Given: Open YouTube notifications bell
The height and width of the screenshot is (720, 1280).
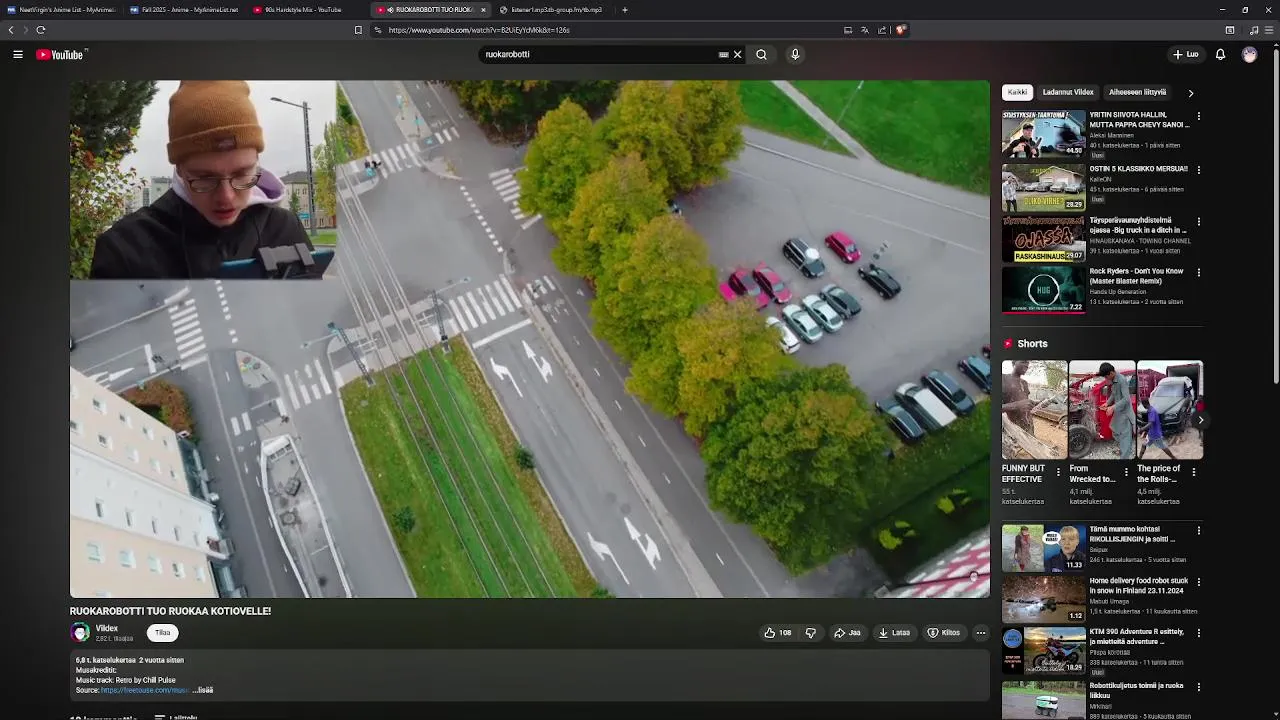Looking at the screenshot, I should pyautogui.click(x=1220, y=55).
